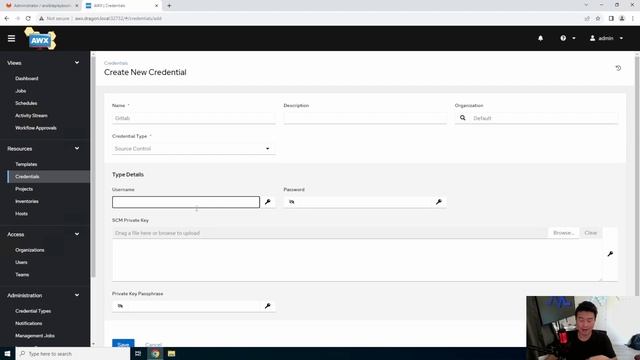This screenshot has height=360, width=640.
Task: Switch to the first browser tab
Action: [41, 6]
